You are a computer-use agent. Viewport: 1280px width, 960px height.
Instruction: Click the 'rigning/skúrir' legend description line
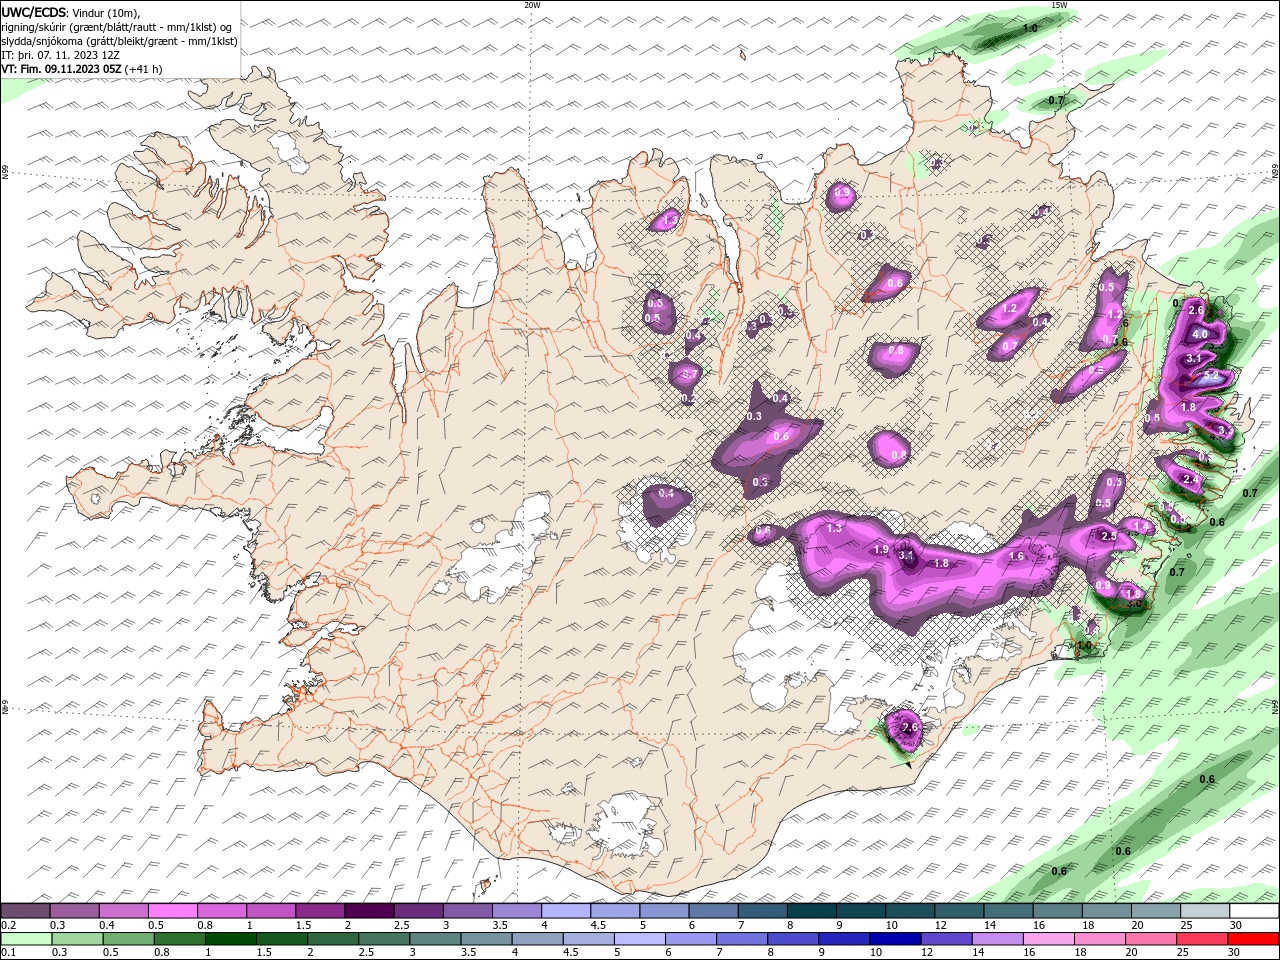click(117, 27)
